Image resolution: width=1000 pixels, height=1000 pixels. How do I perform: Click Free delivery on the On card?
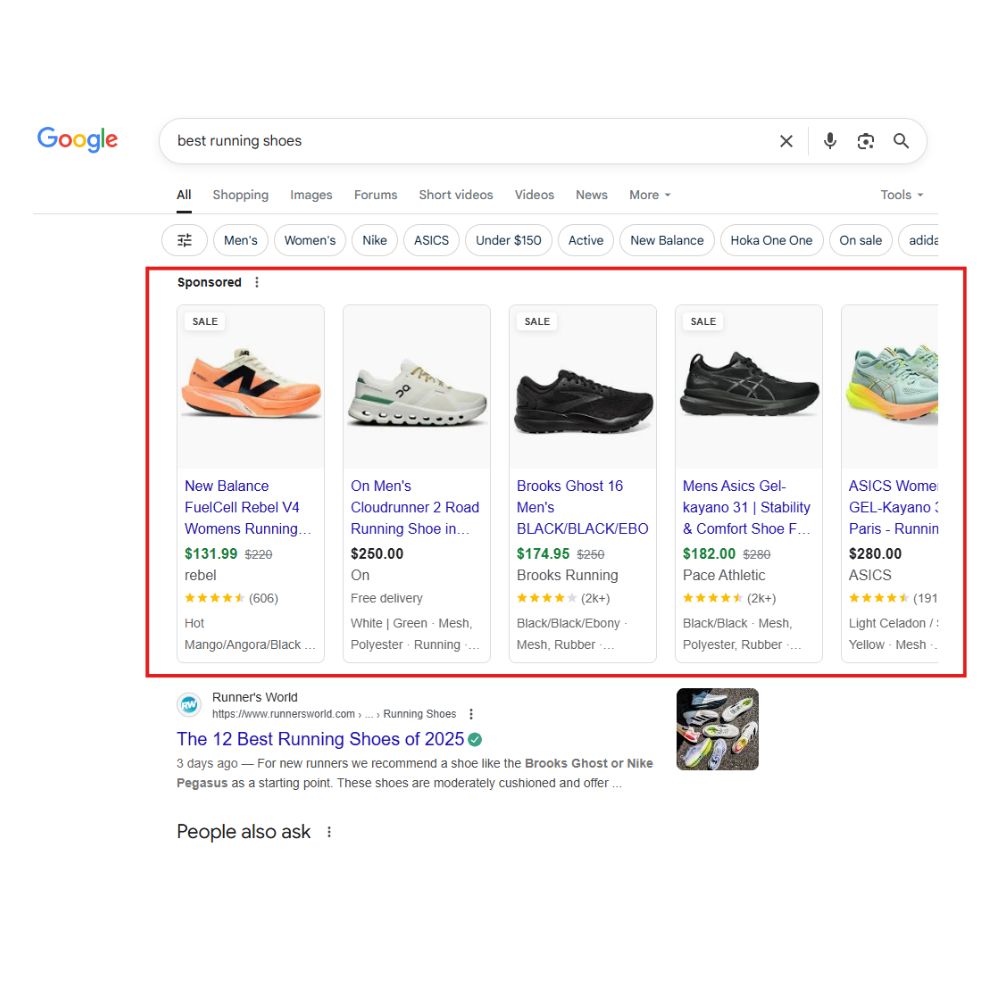tap(386, 598)
